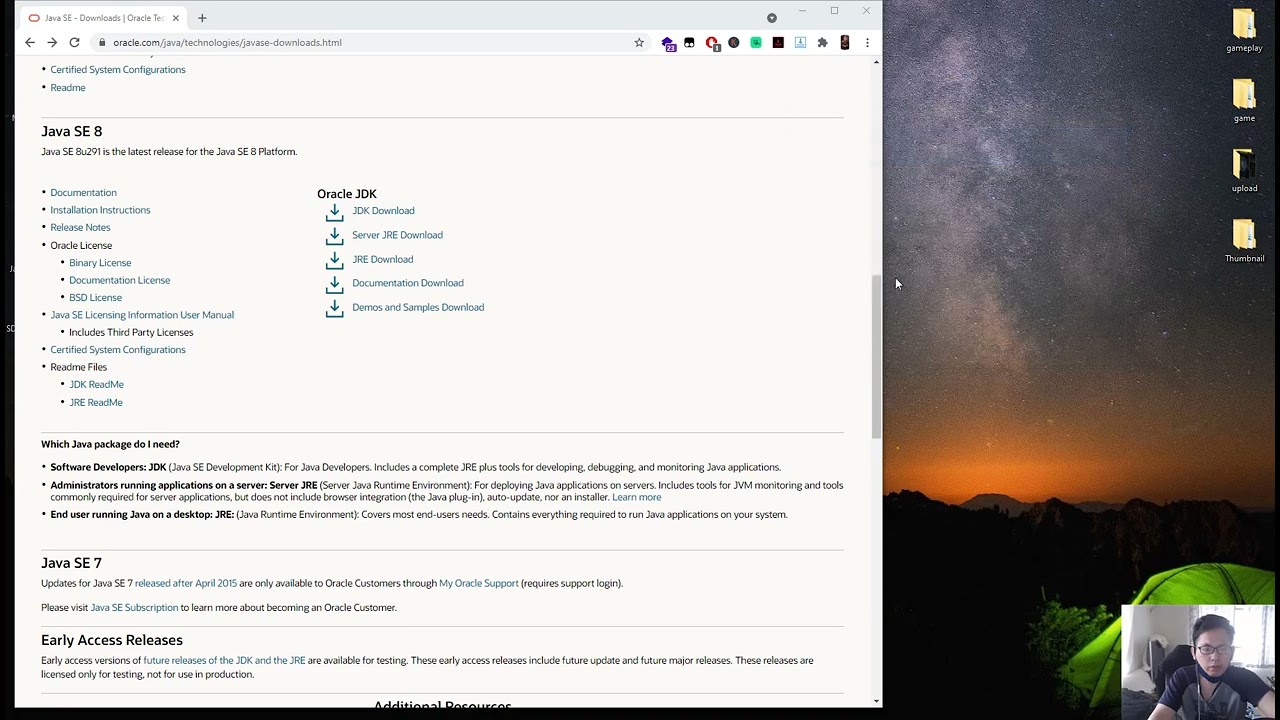Click the Java SE 8 heading text
Screen dimensions: 1280x720
71,131
